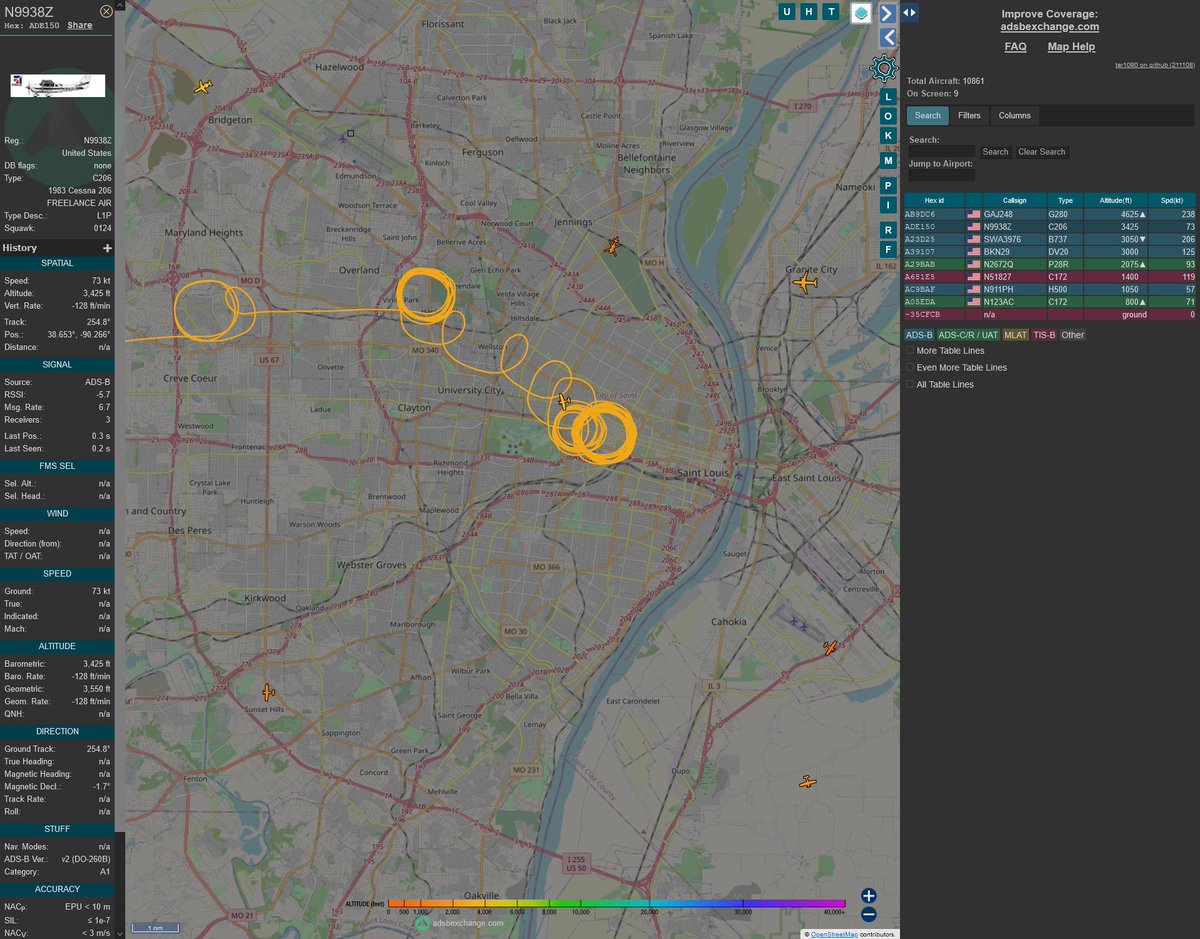This screenshot has width=1200, height=939.
Task: Select the N123AC C172 row
Action: pyautogui.click(x=1050, y=301)
